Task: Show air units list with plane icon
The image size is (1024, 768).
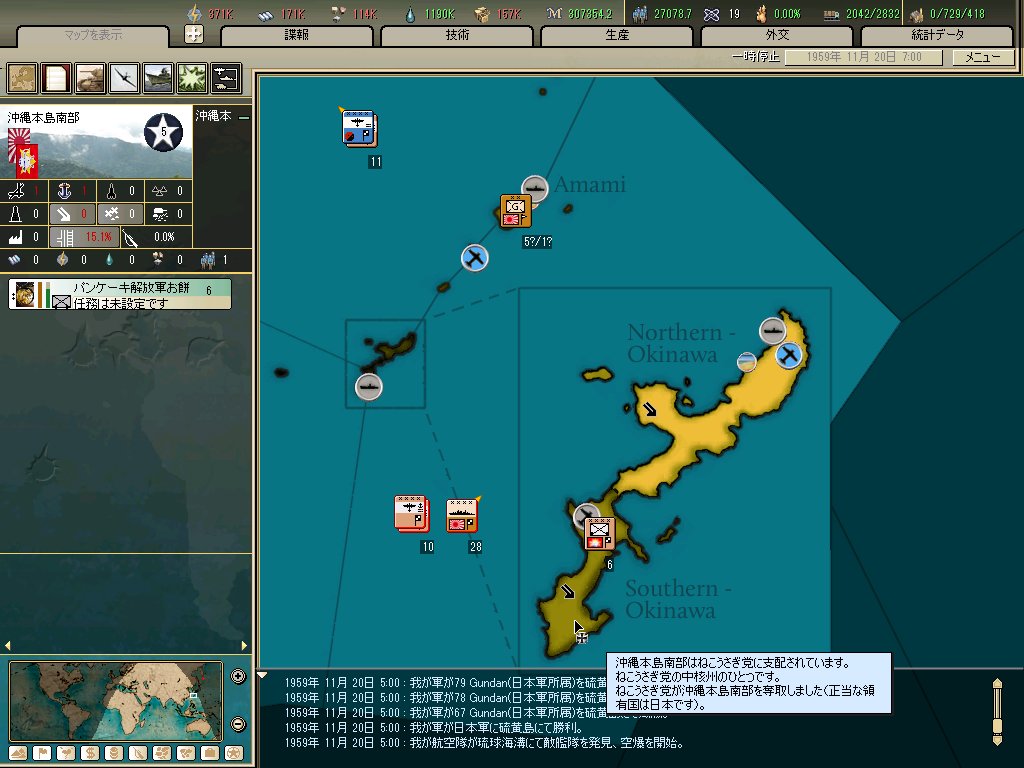Action: click(x=124, y=78)
